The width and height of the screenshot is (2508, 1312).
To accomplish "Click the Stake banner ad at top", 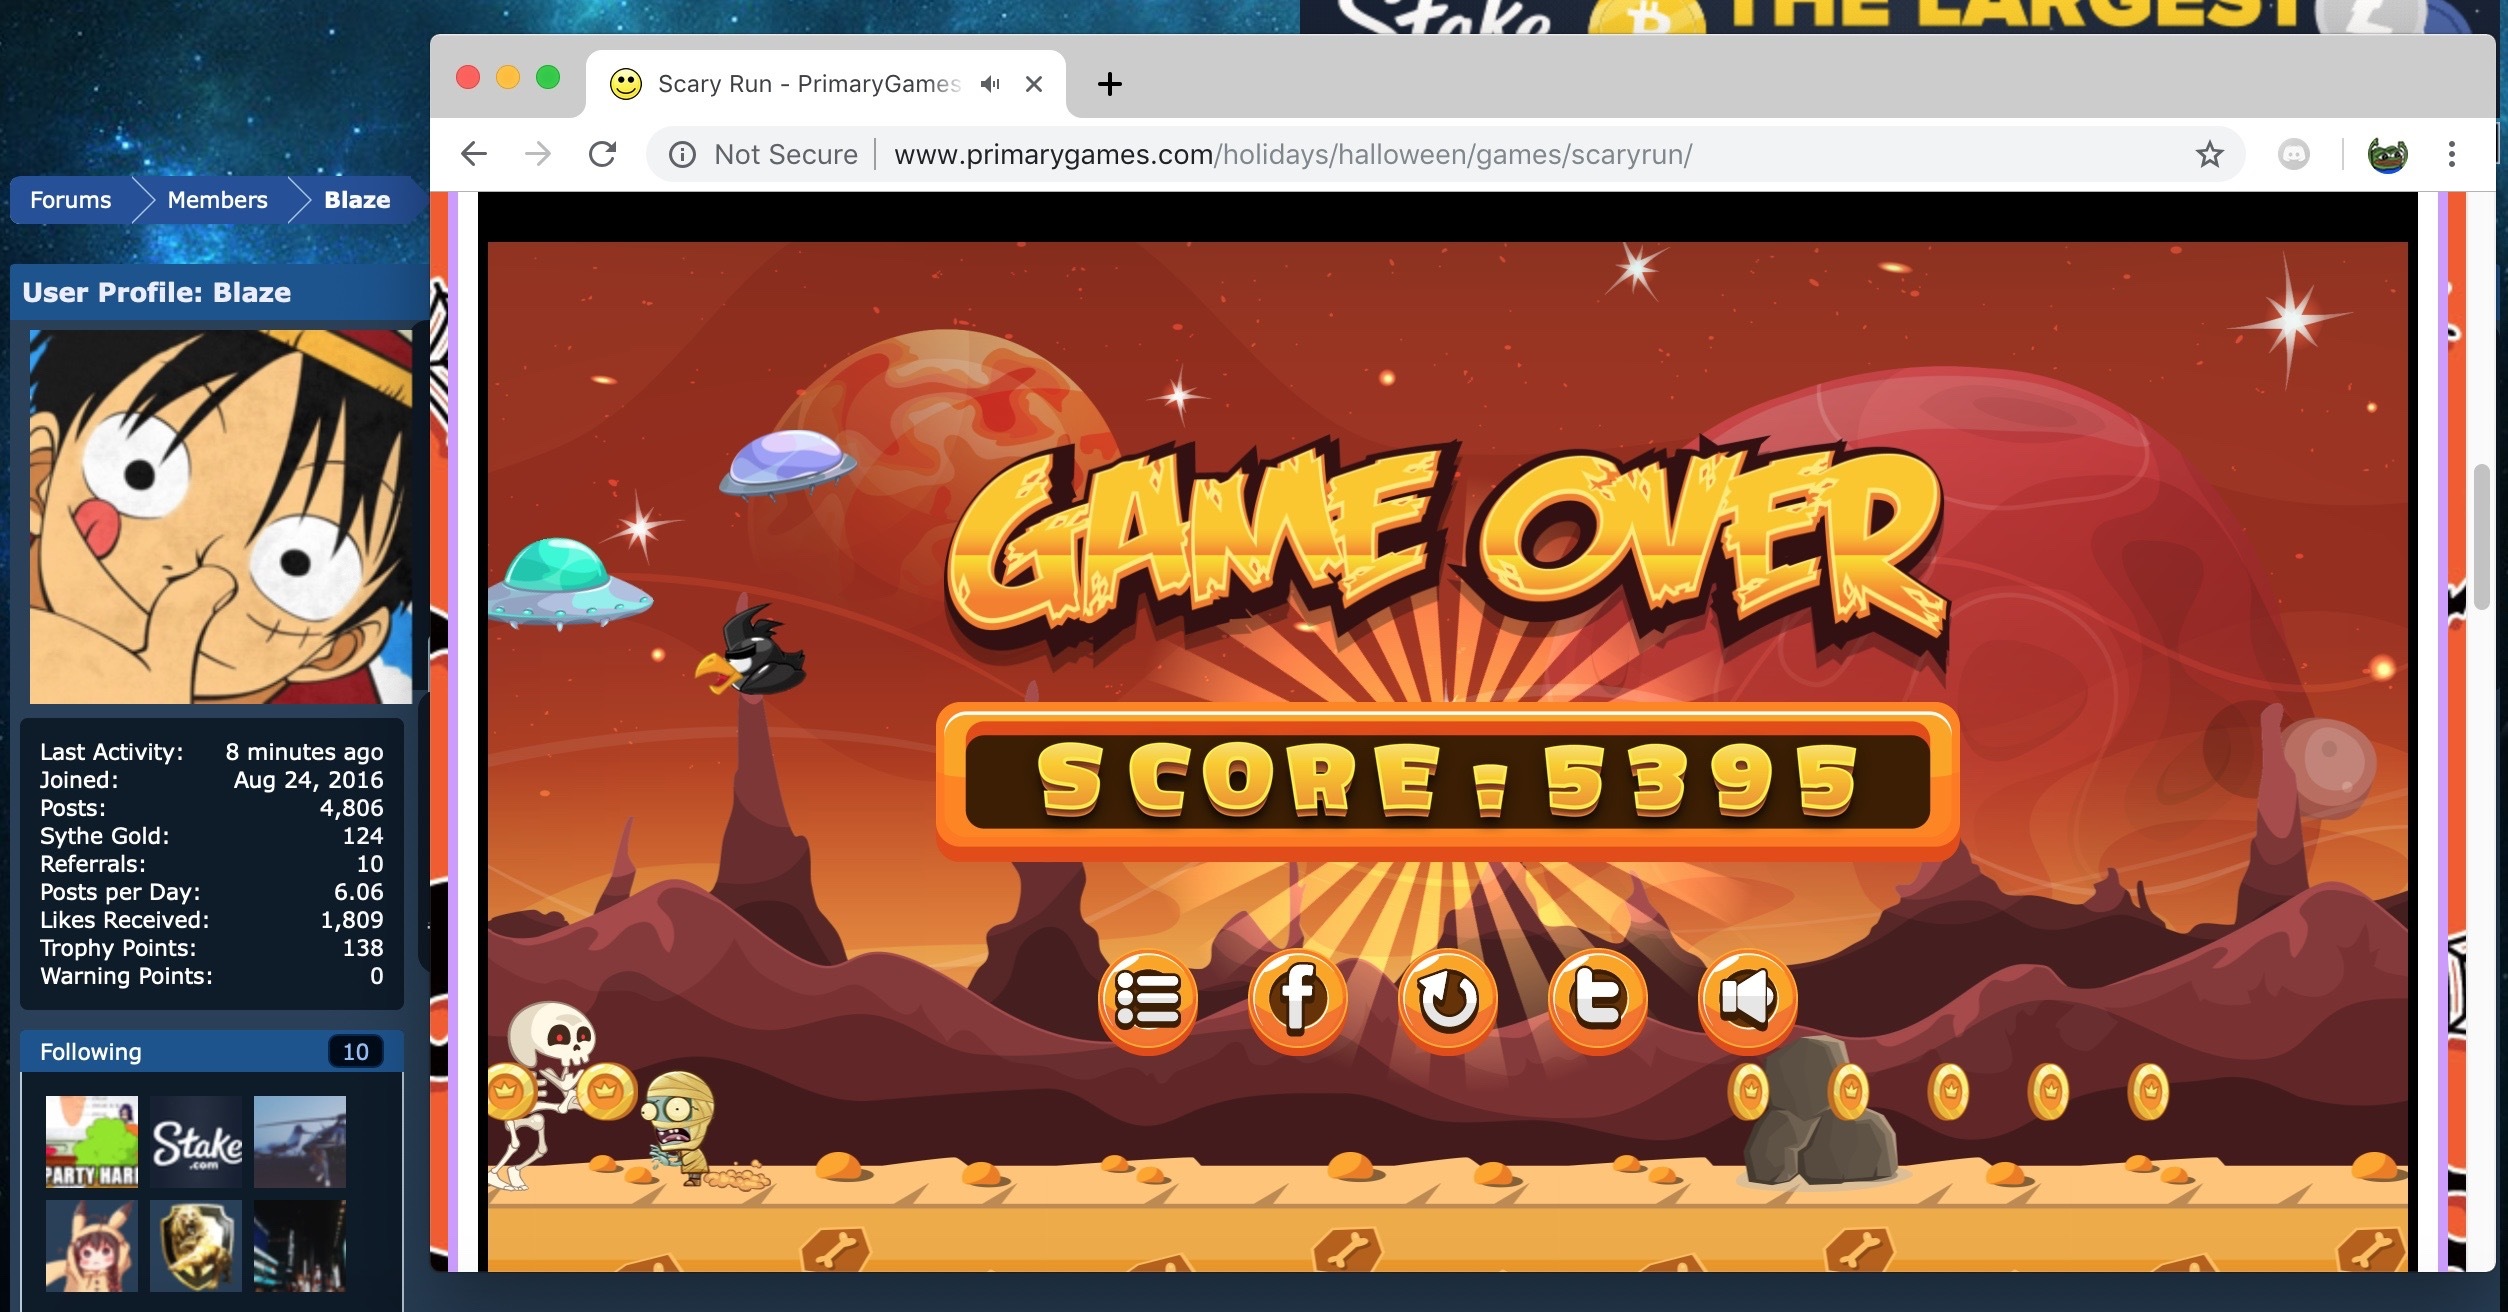I will (x=1900, y=16).
